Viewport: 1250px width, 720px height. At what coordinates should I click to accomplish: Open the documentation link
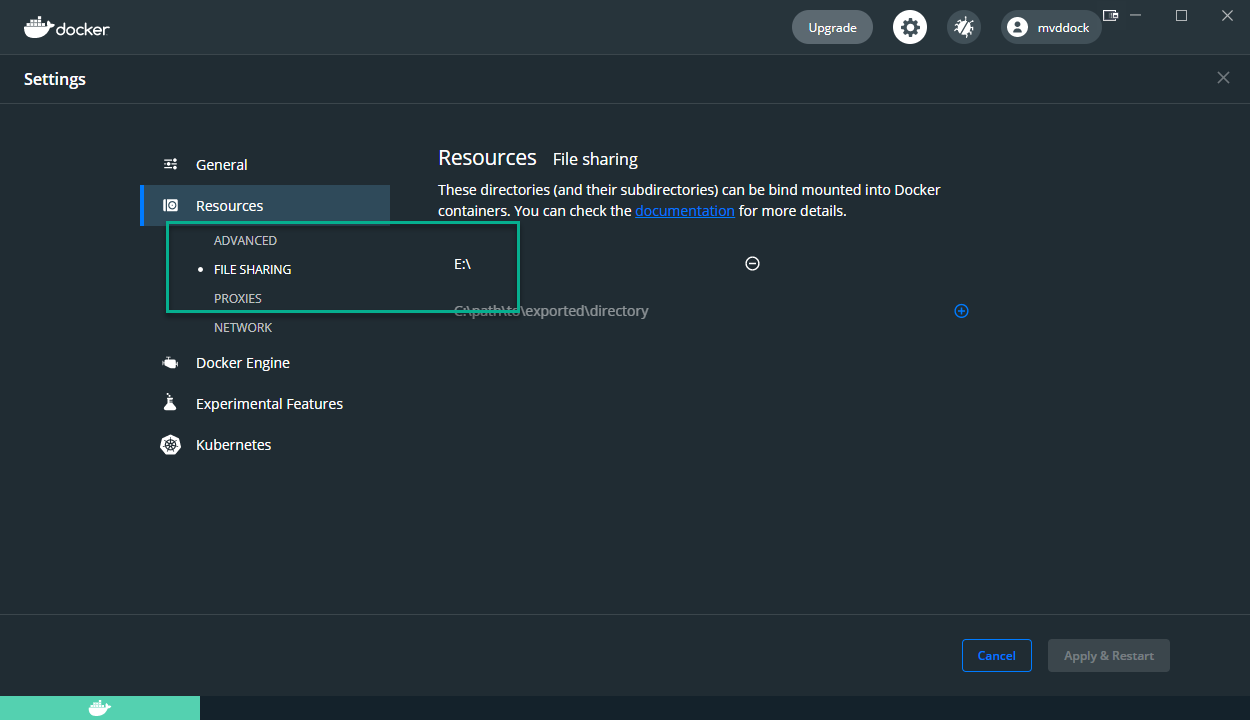click(685, 210)
